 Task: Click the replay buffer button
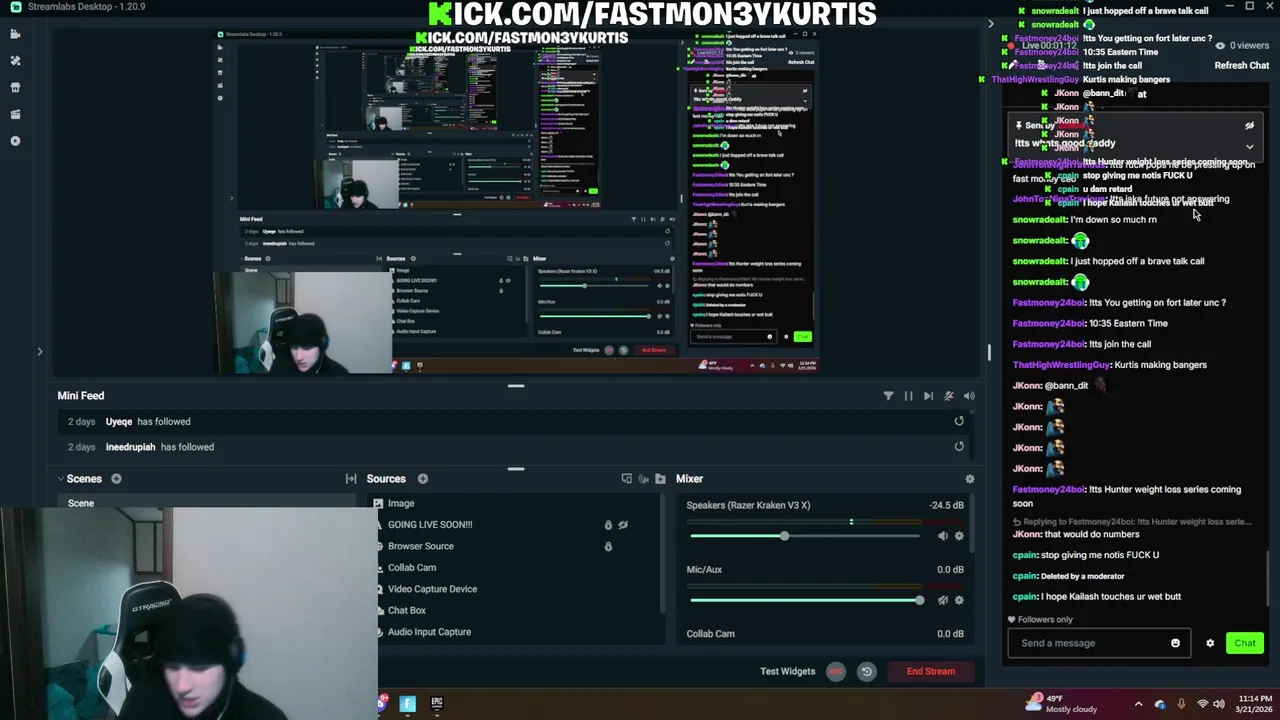(866, 672)
